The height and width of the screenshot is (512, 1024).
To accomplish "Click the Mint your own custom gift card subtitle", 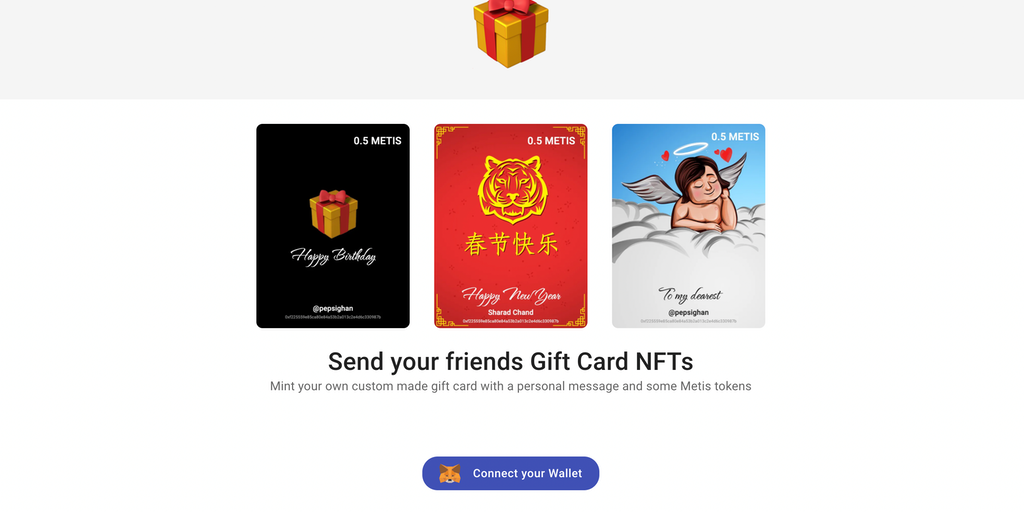I will click(511, 386).
